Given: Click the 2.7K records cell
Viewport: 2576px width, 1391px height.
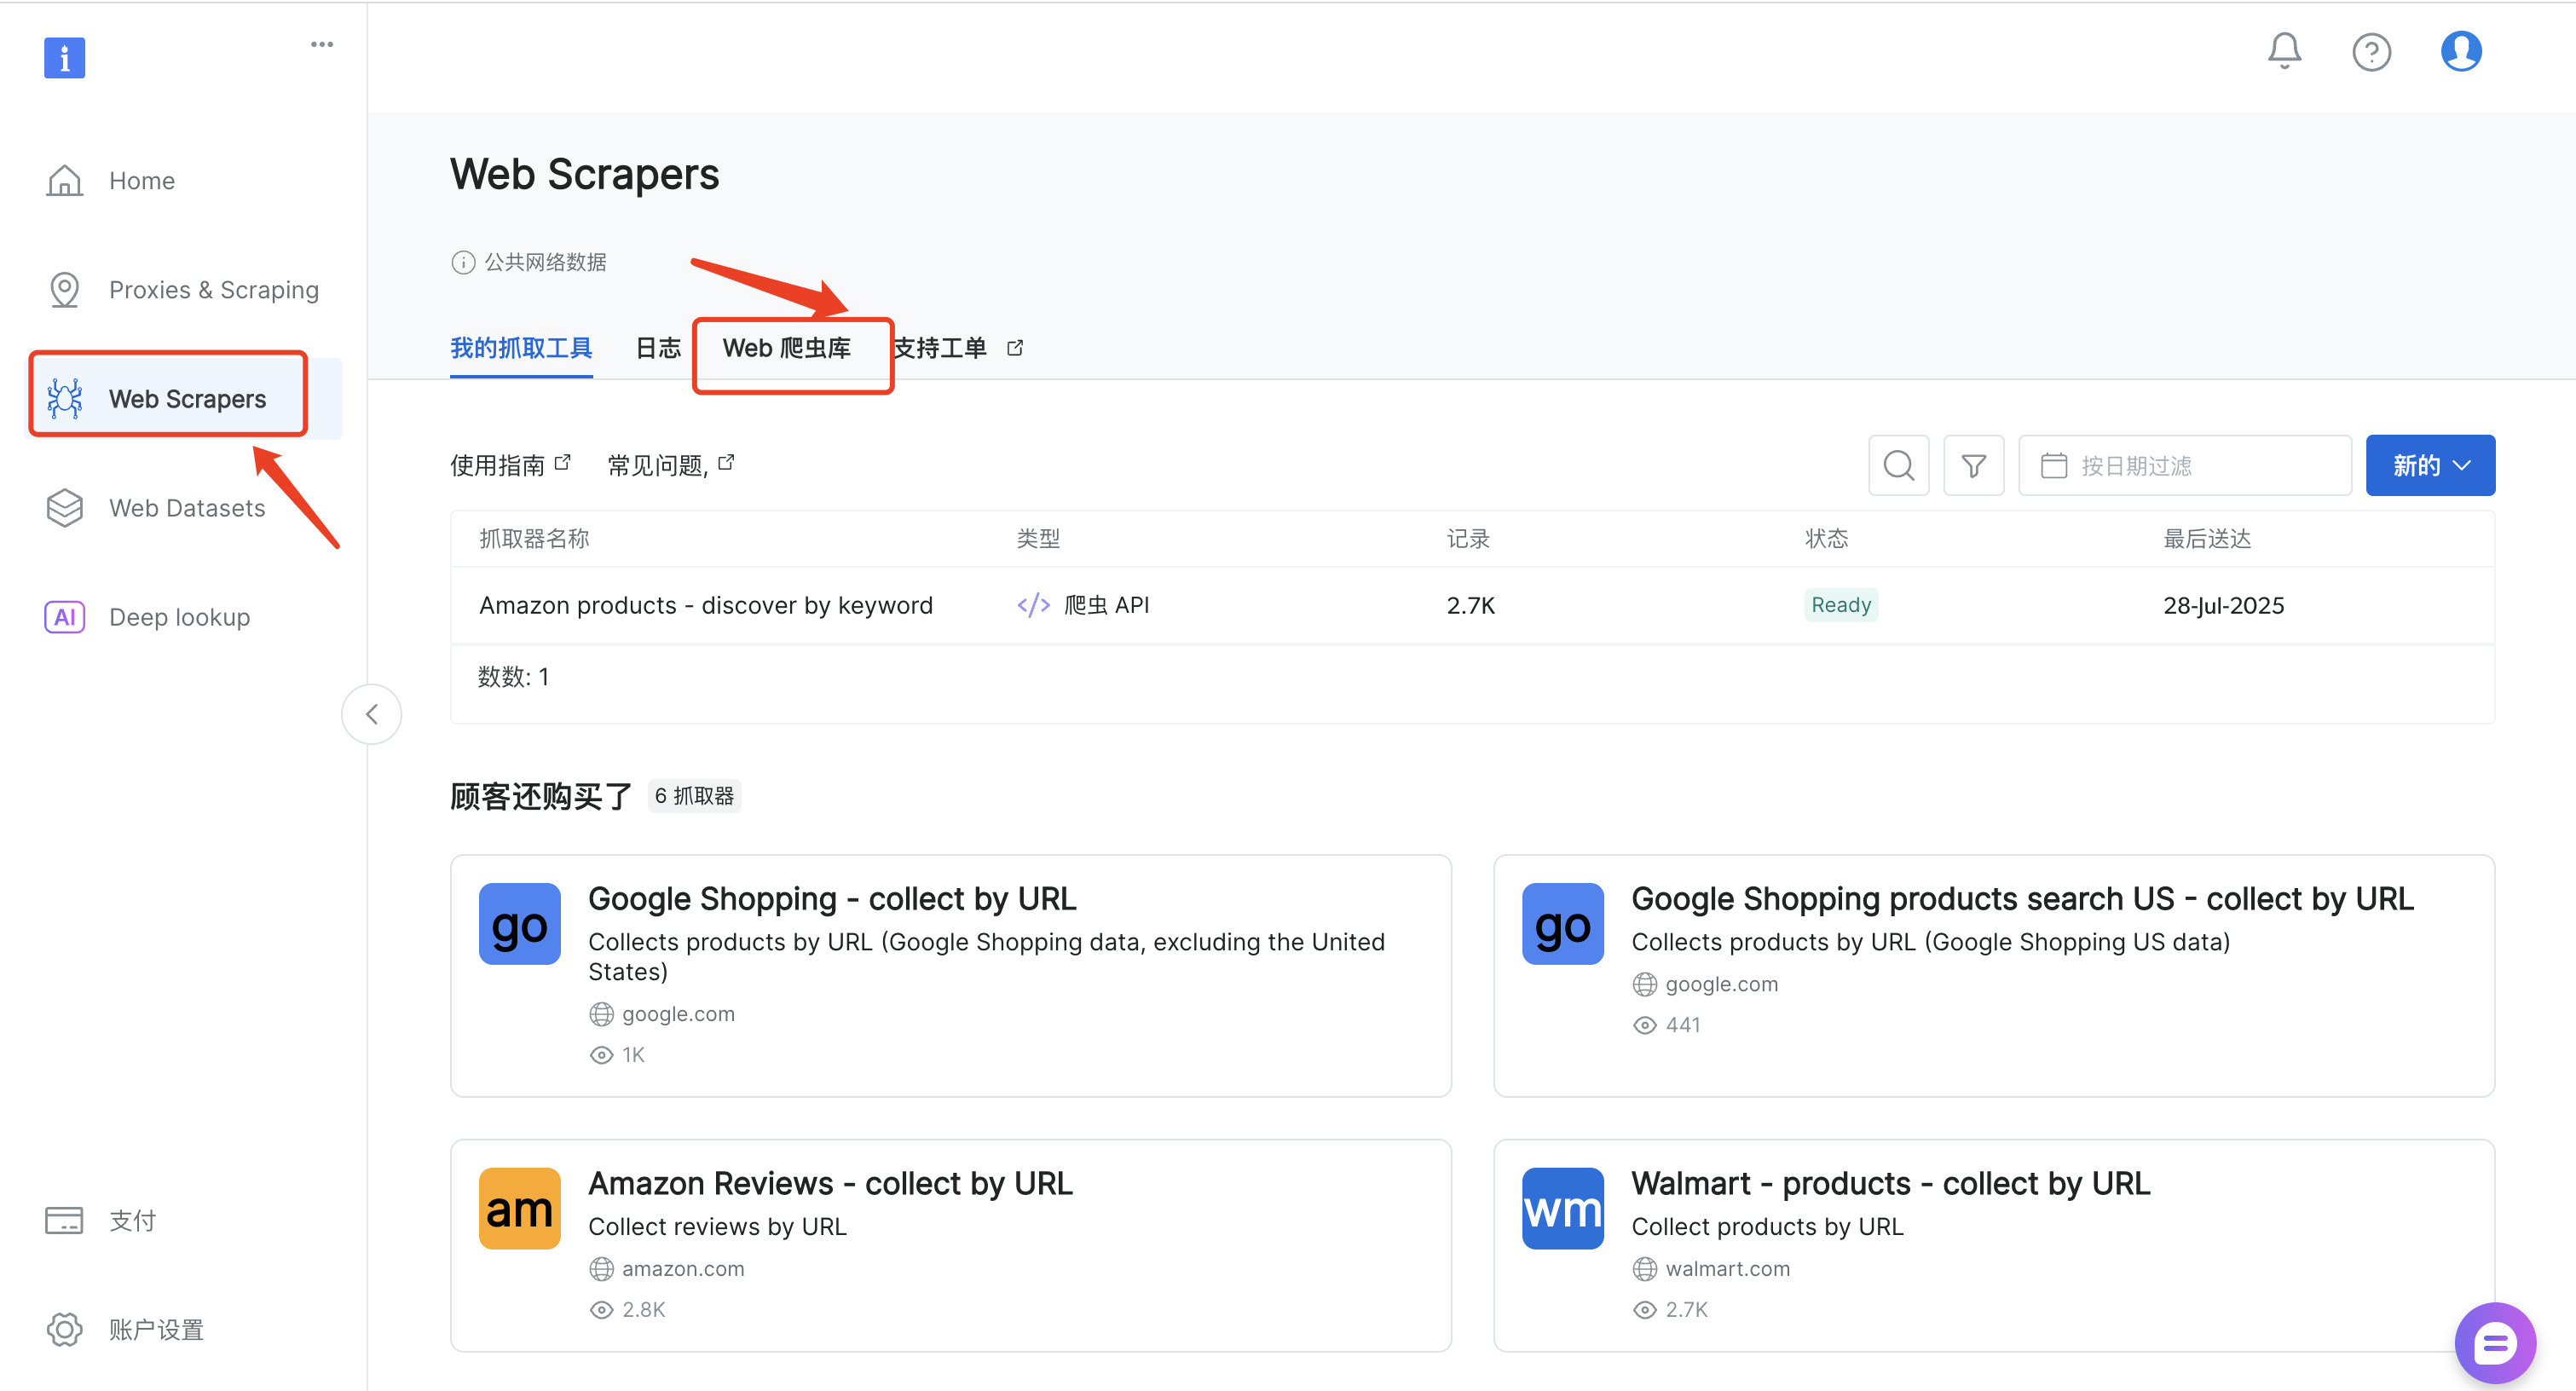Looking at the screenshot, I should [1470, 605].
